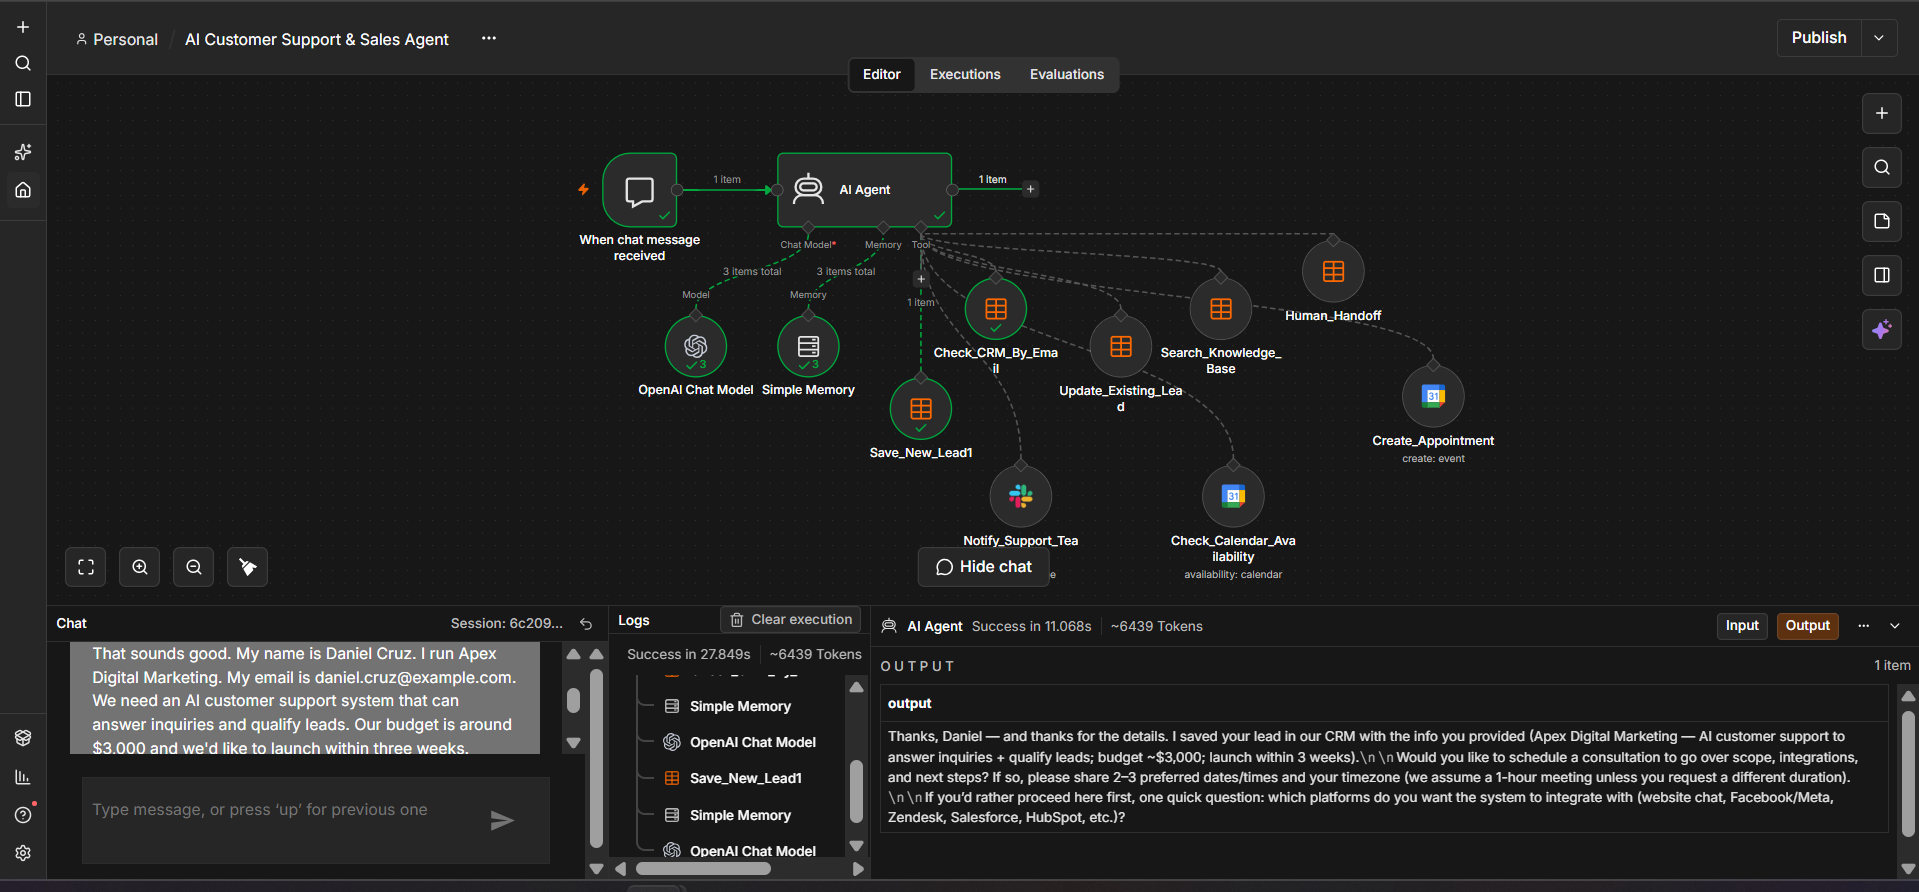Zoom out on the canvas
Image resolution: width=1919 pixels, height=892 pixels.
point(194,567)
